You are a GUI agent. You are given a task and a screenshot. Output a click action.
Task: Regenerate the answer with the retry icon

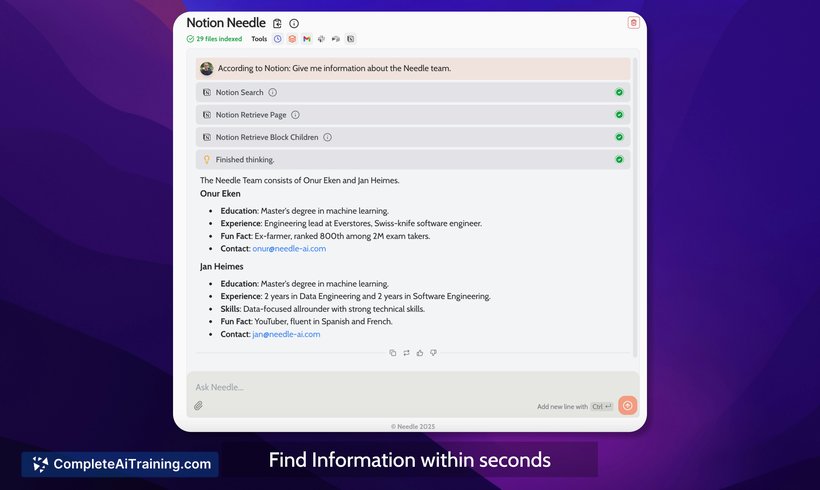tap(406, 353)
